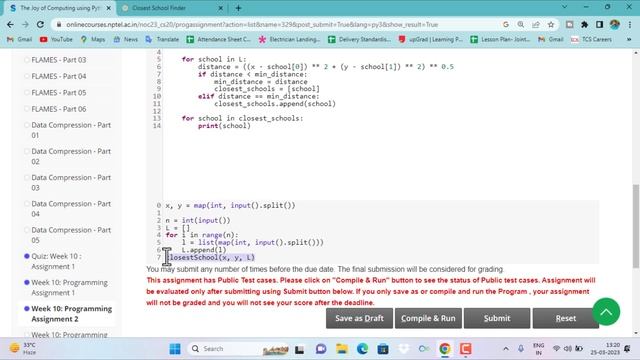Reload the page with the refresh icon
640x360 pixels.
40,24
